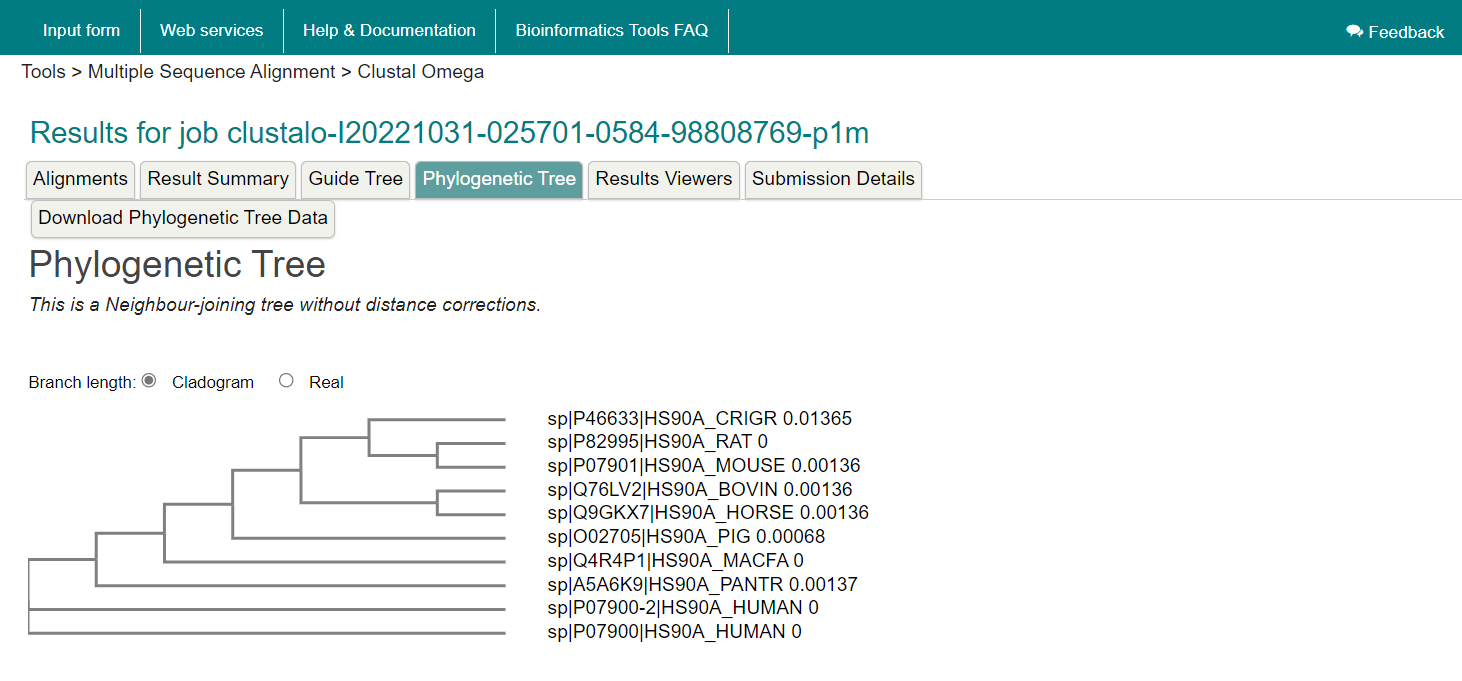Click Download Phylogenetic Tree Data button
Screen dimensions: 1462x681
coord(183,218)
